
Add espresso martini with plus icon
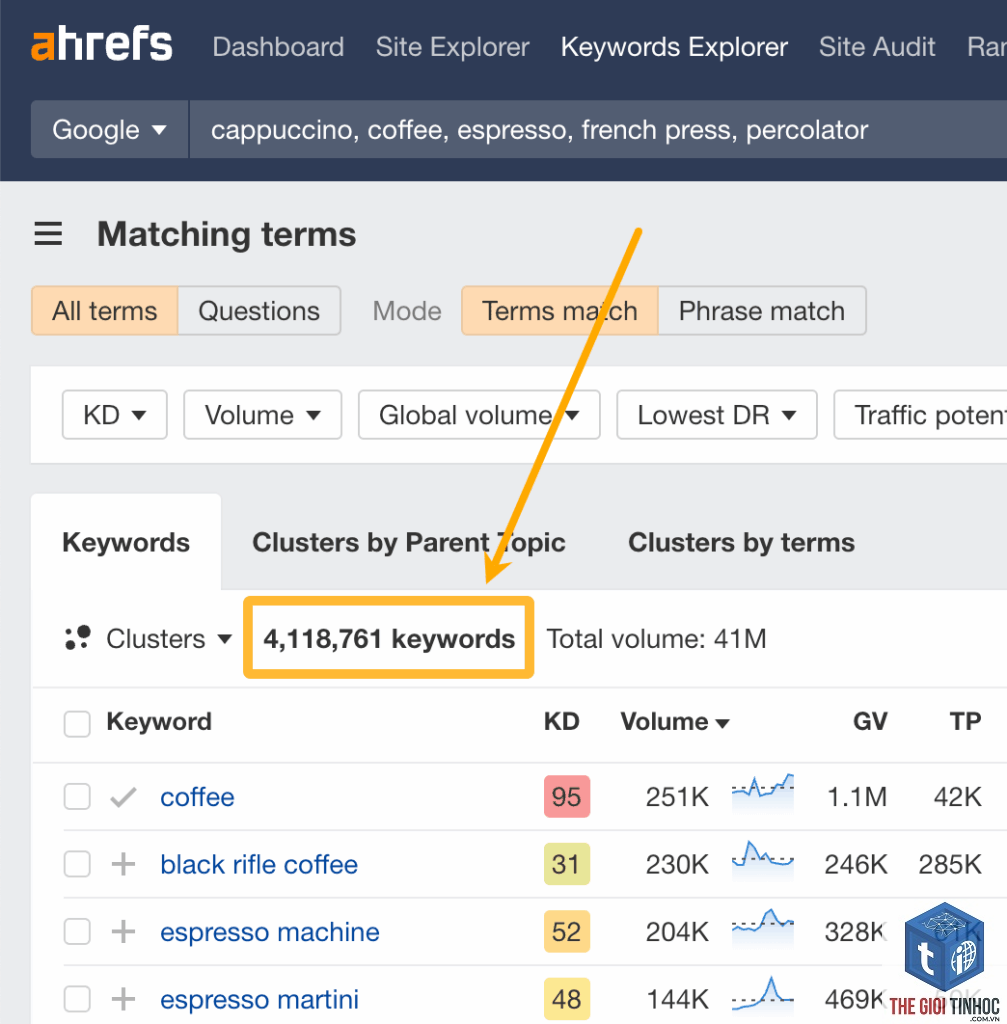click(x=123, y=999)
